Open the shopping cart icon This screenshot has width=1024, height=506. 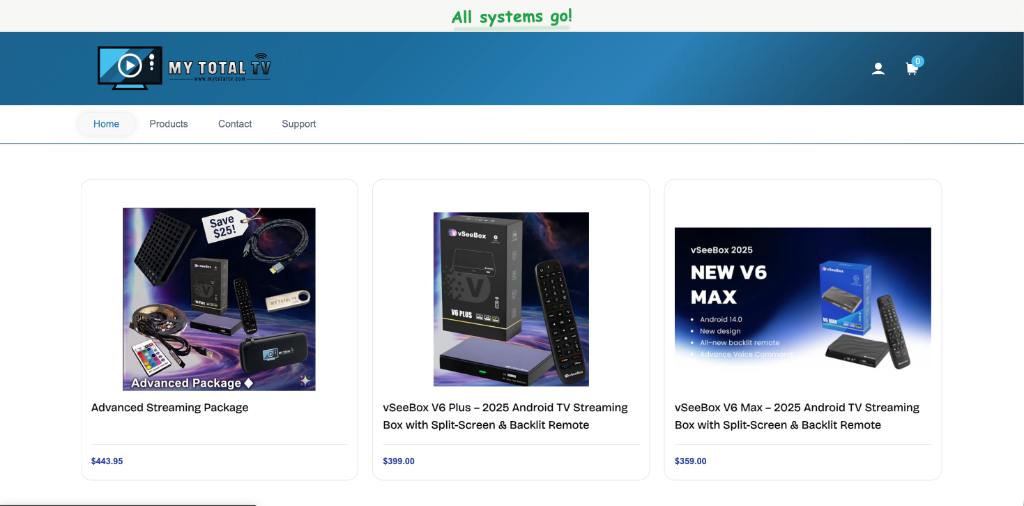coord(912,69)
